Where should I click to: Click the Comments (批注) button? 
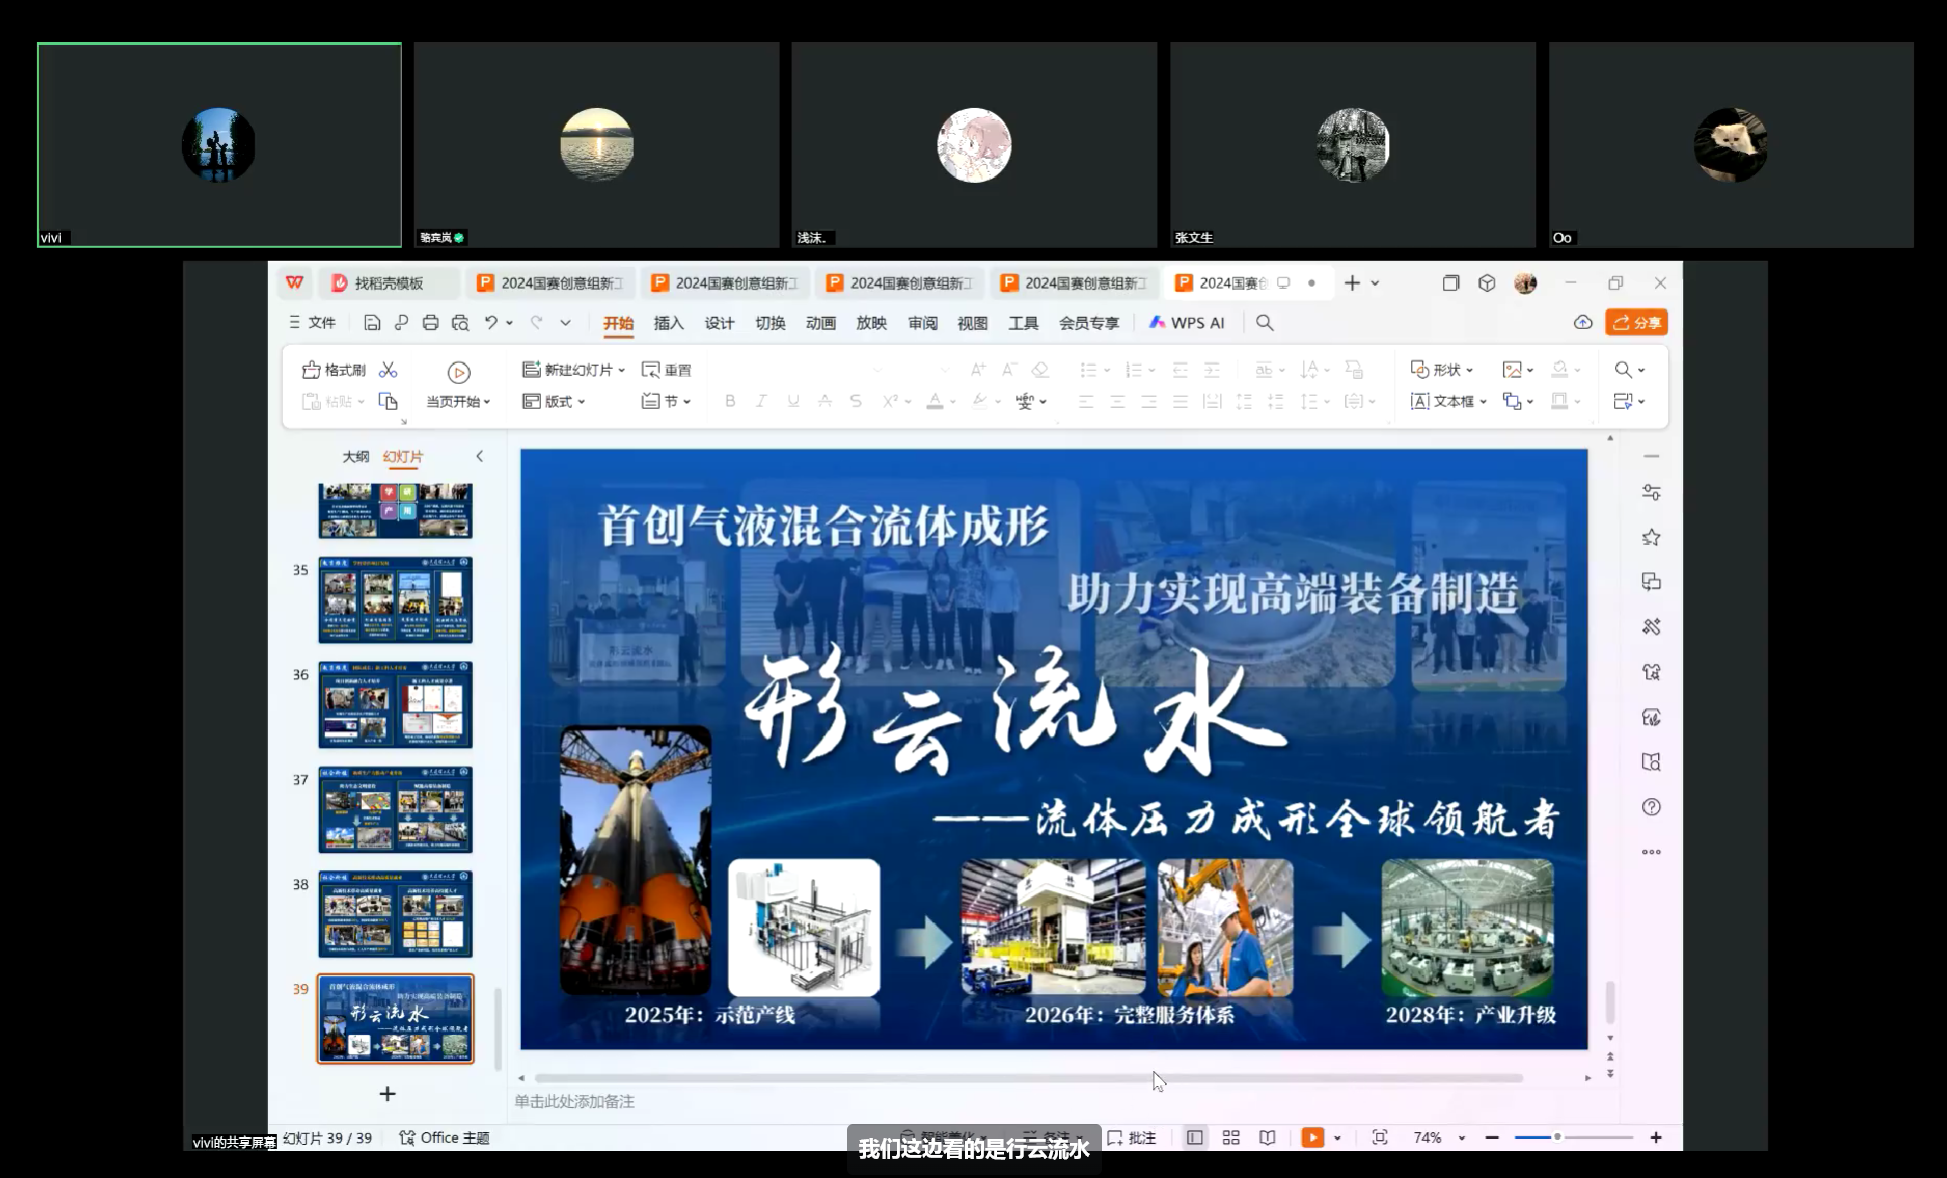[1132, 1138]
